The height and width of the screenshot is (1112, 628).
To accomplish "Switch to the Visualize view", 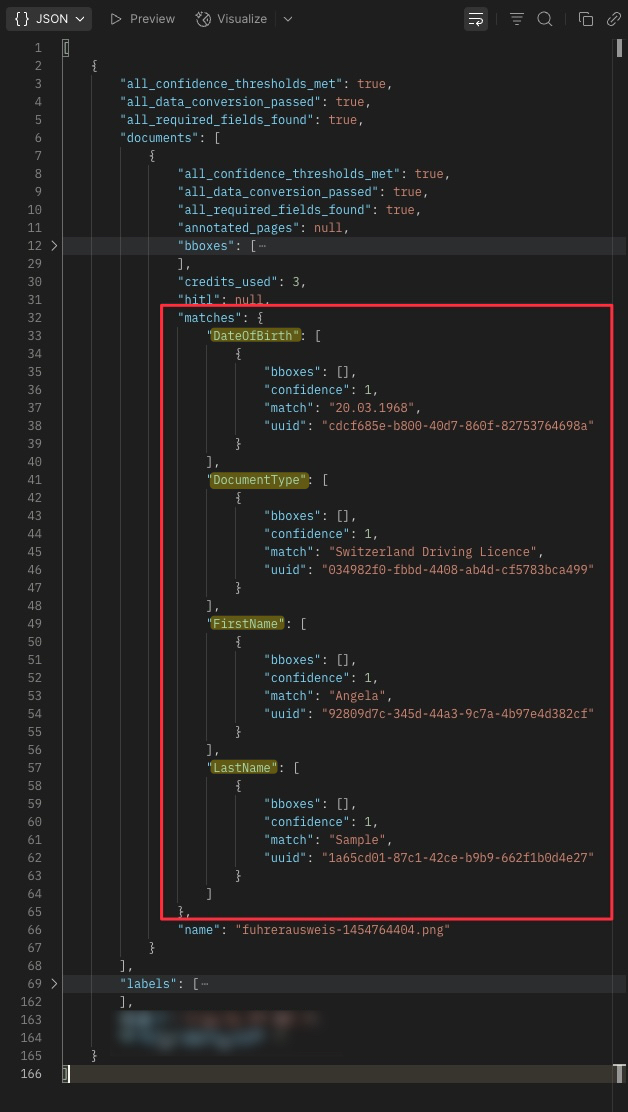I will (x=232, y=19).
